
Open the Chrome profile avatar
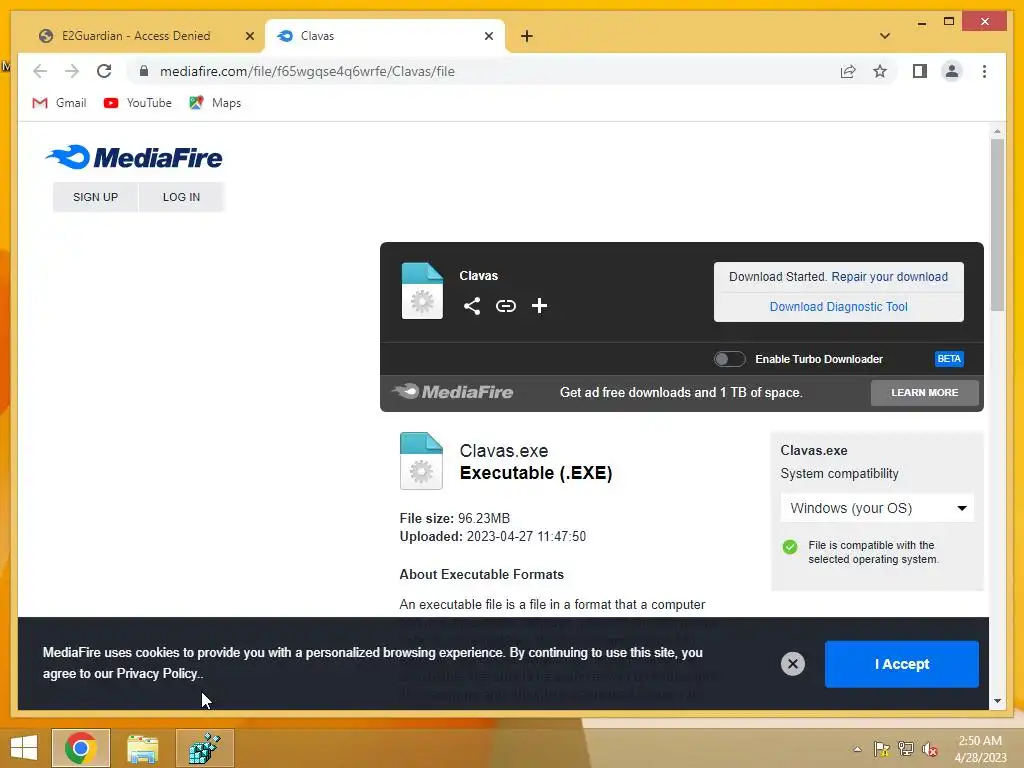coord(952,71)
